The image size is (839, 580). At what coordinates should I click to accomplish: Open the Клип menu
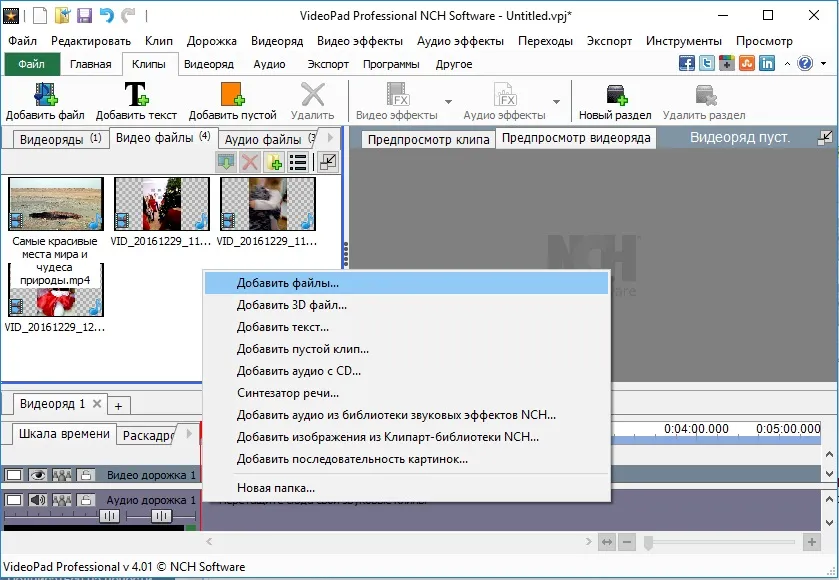point(158,41)
